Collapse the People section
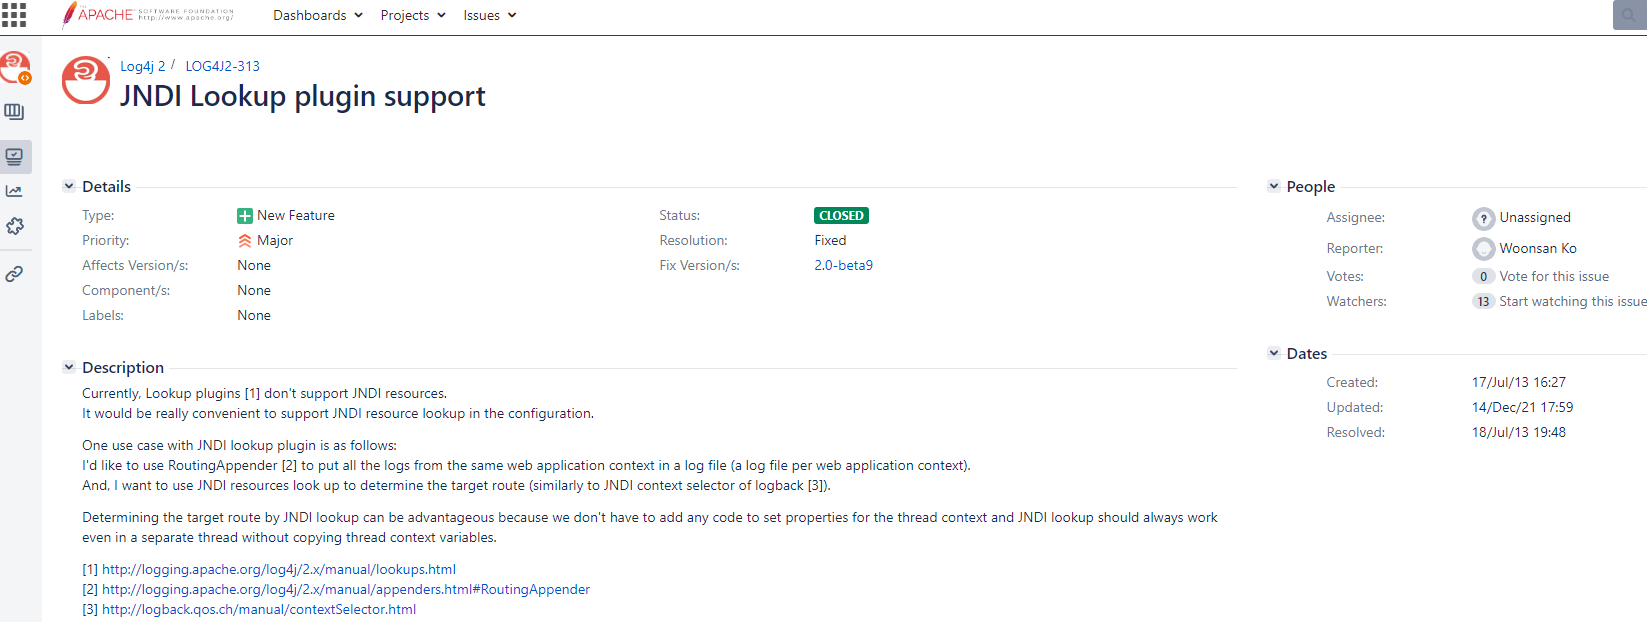The height and width of the screenshot is (622, 1647). coord(1273,186)
